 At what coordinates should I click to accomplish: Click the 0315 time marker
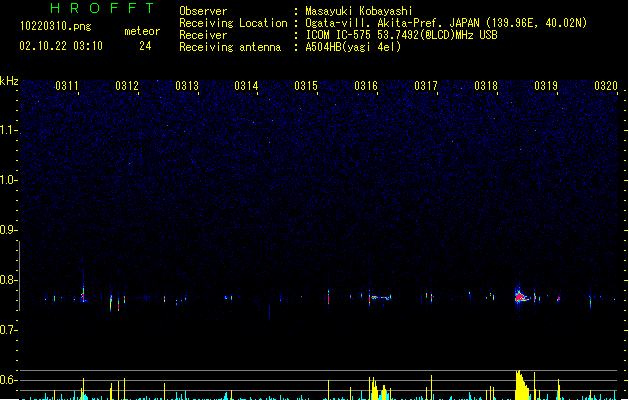(306, 86)
